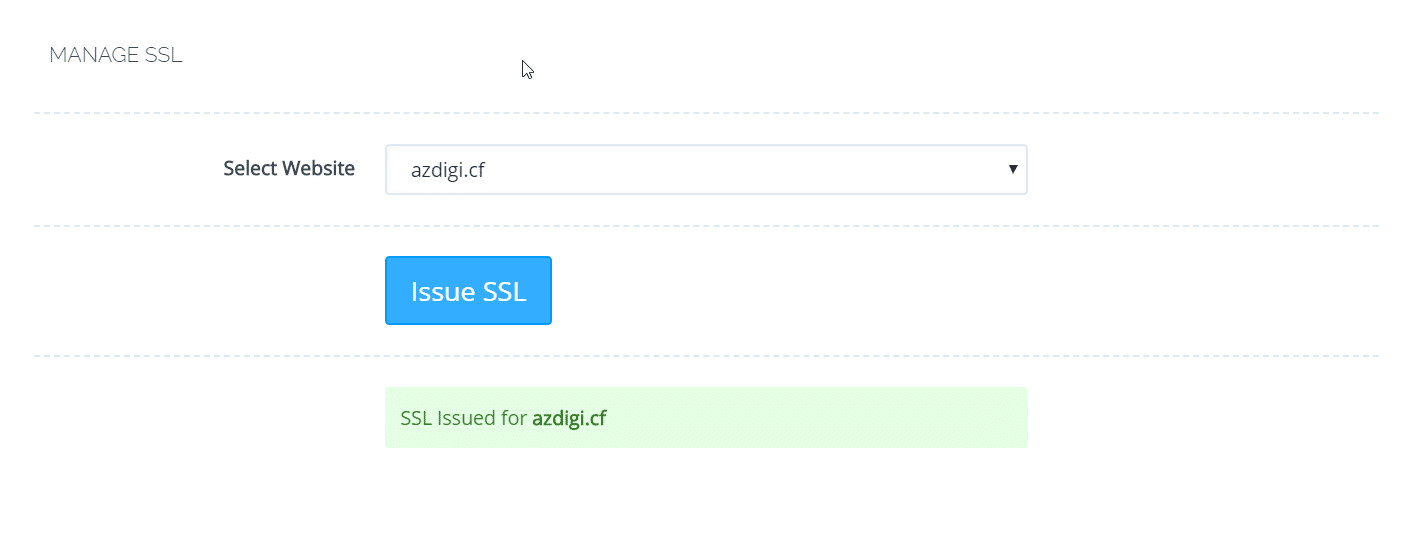Click the MANAGE SSL heading
The width and height of the screenshot is (1404, 548).
[x=116, y=55]
